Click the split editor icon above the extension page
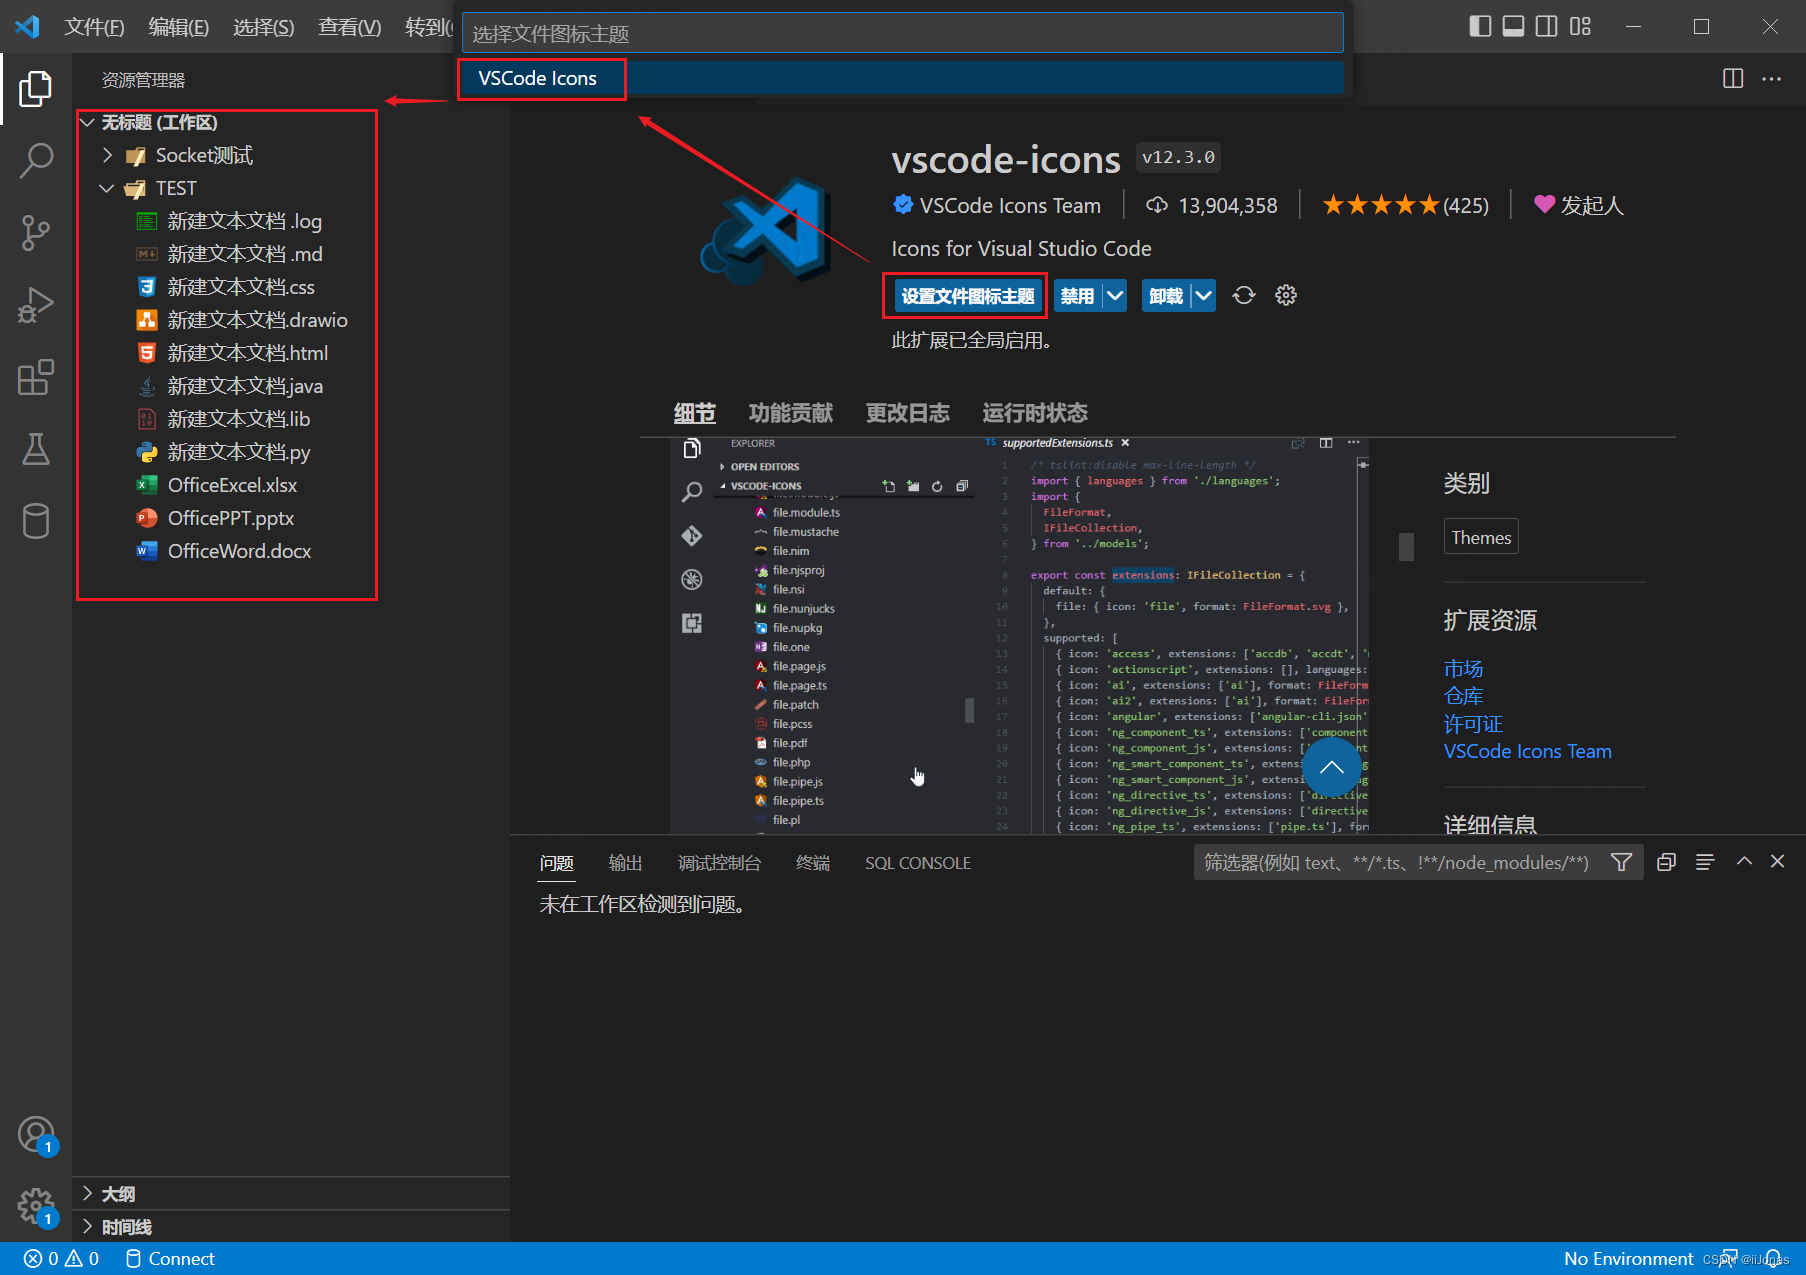This screenshot has width=1806, height=1275. 1733,79
